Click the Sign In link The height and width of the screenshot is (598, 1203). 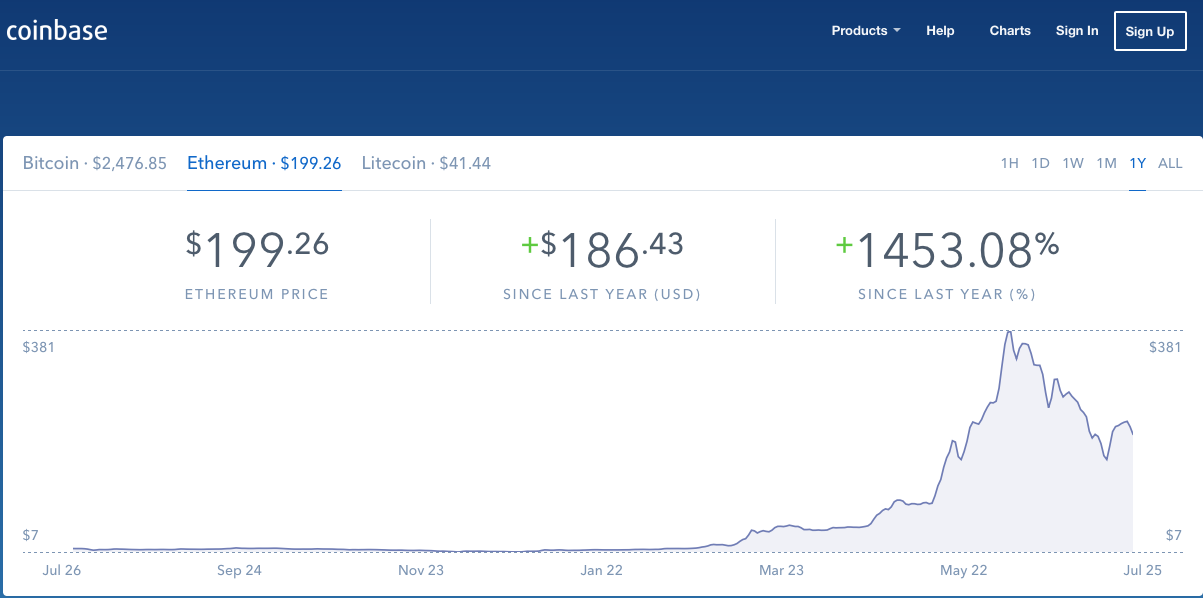(x=1077, y=31)
